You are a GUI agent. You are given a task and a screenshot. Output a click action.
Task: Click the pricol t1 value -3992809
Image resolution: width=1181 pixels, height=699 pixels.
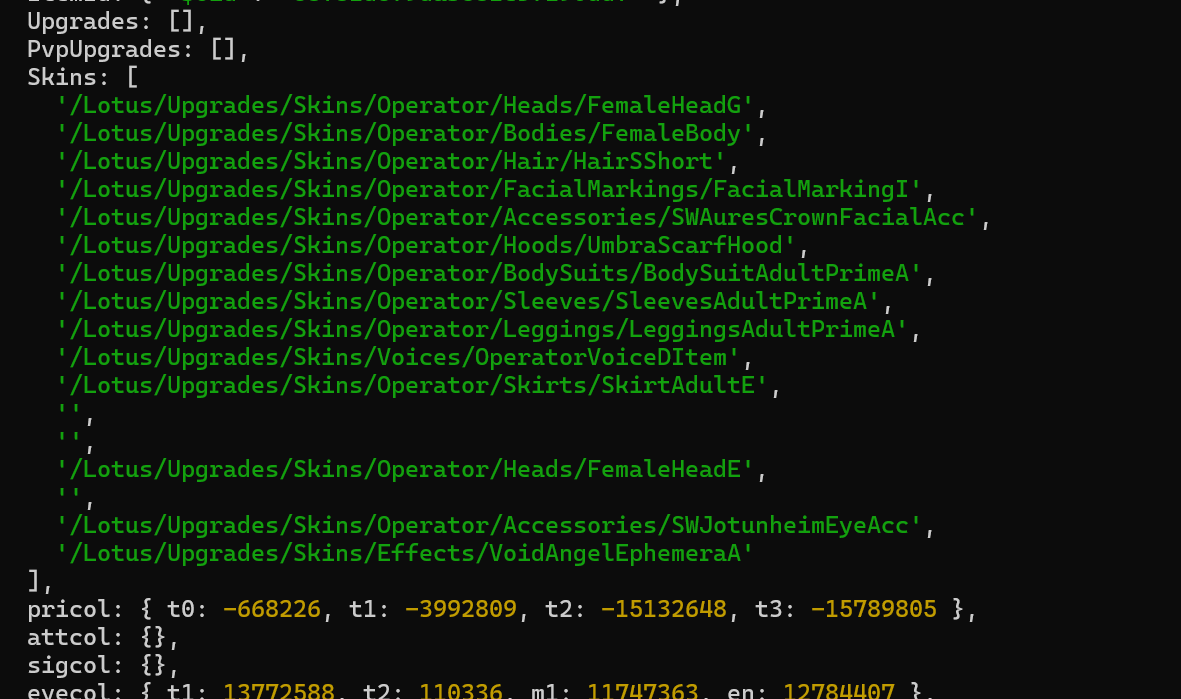461,609
